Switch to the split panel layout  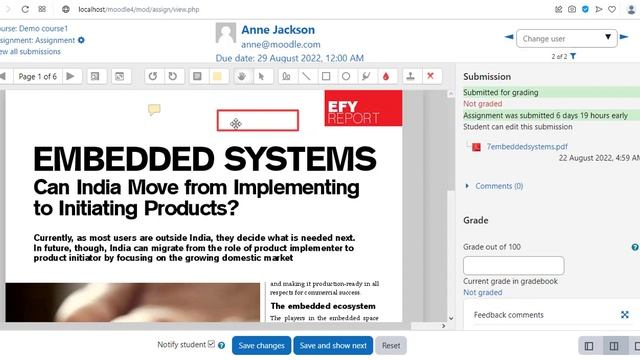click(614, 346)
